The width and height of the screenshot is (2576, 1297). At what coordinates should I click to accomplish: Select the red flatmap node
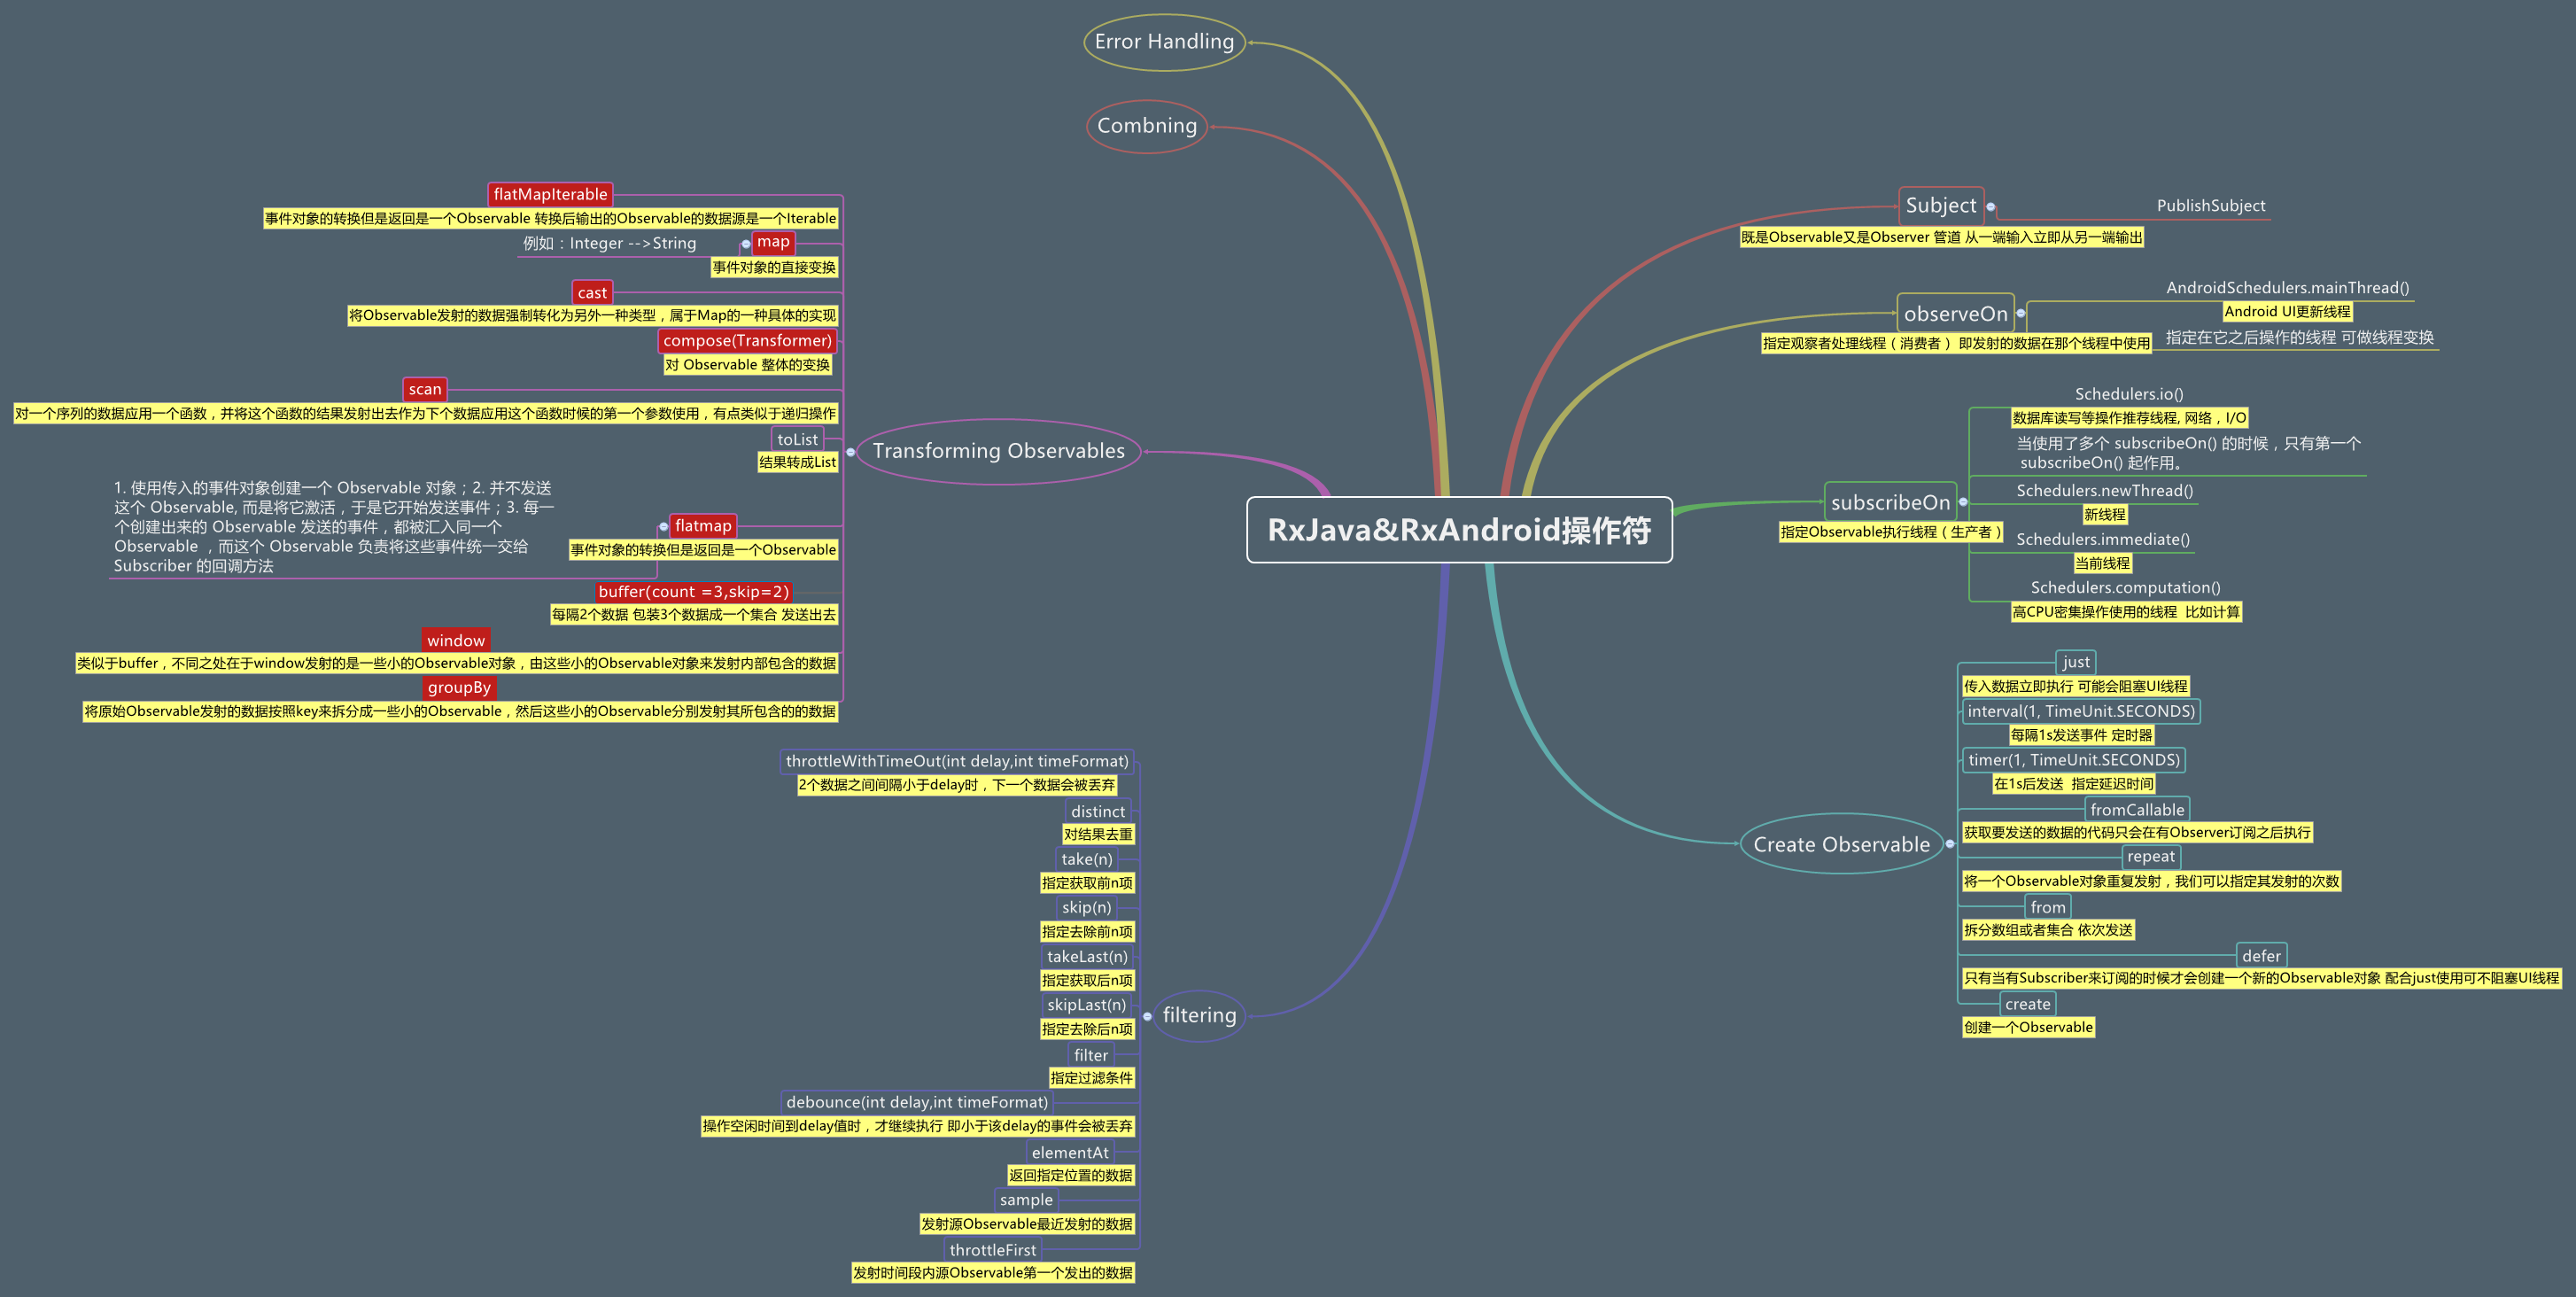(x=703, y=526)
